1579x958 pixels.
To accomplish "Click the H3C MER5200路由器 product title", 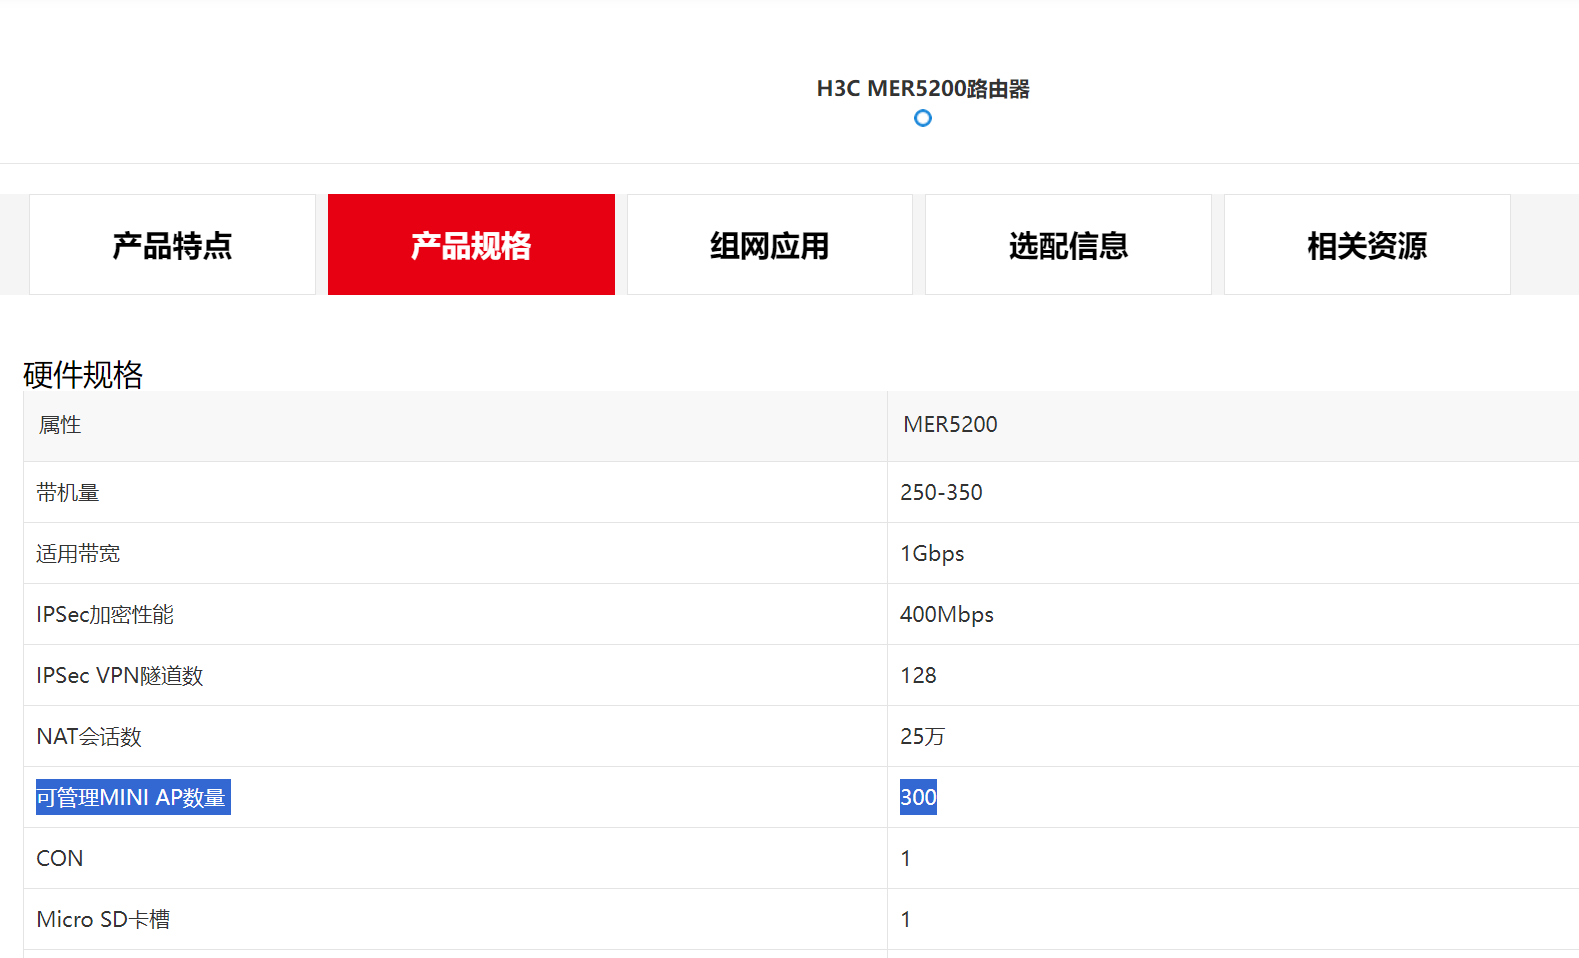I will [x=923, y=89].
